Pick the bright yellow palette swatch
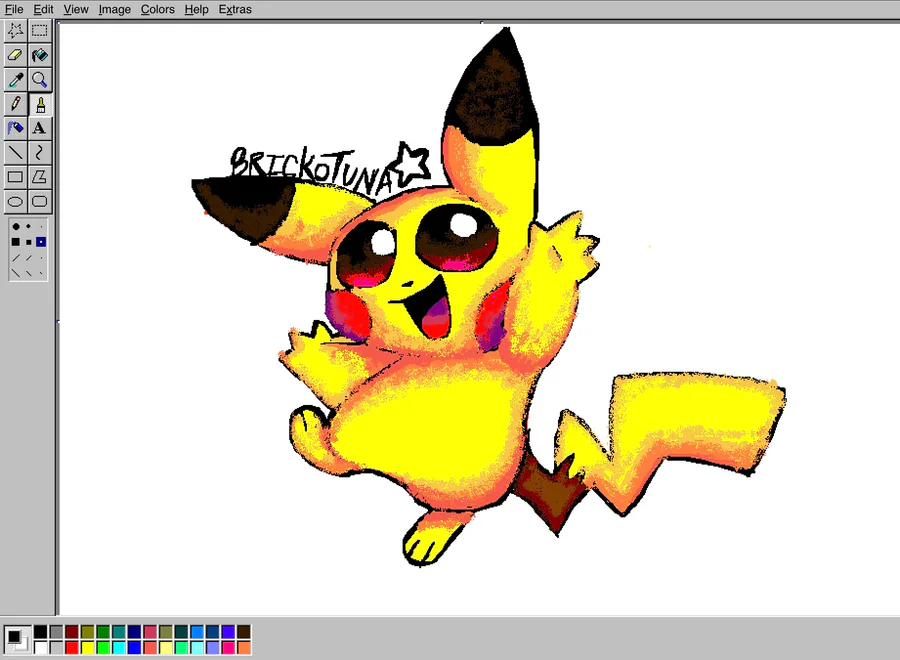900x660 pixels. (87, 648)
